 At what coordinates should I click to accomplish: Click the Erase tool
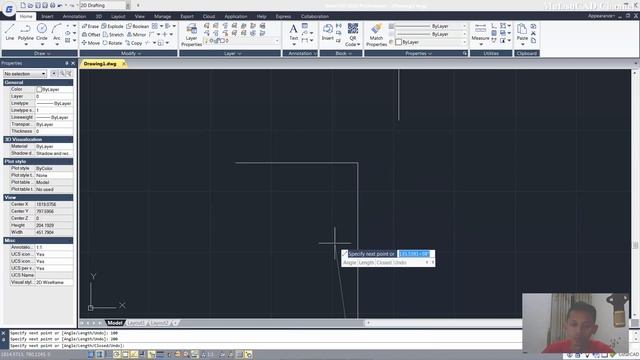click(x=90, y=26)
